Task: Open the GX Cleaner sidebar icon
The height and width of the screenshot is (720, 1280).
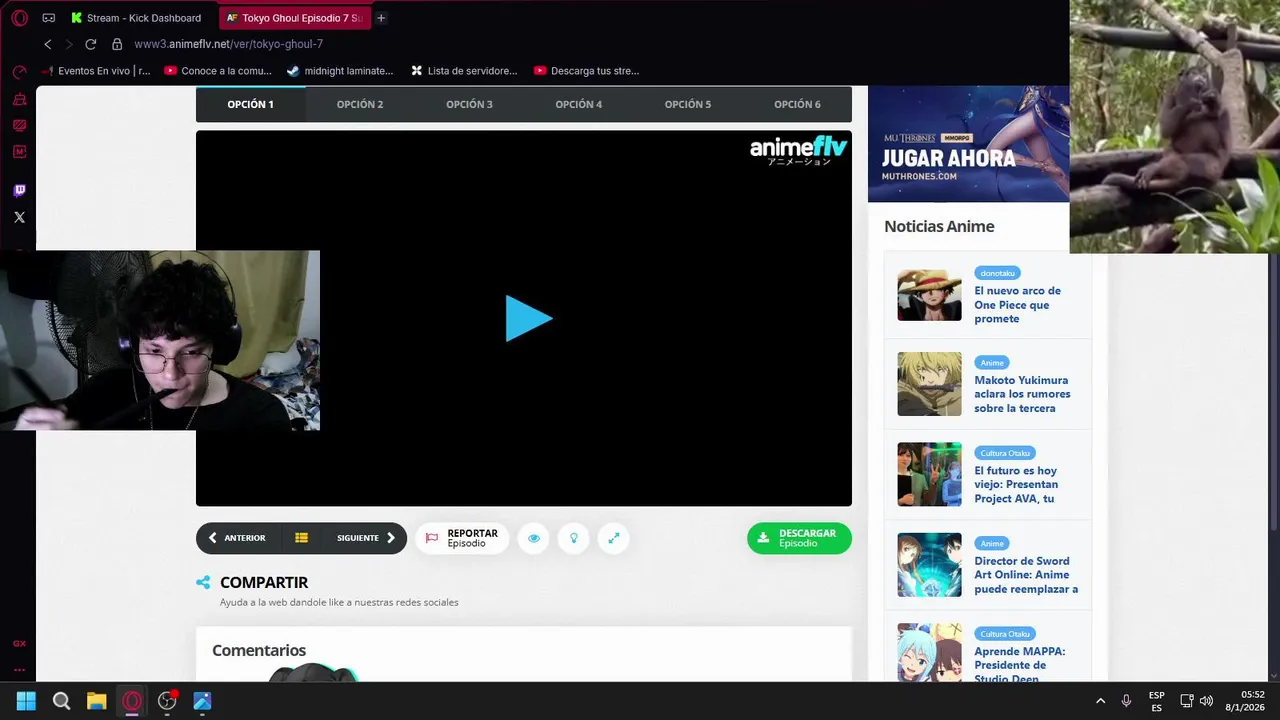Action: tap(19, 99)
